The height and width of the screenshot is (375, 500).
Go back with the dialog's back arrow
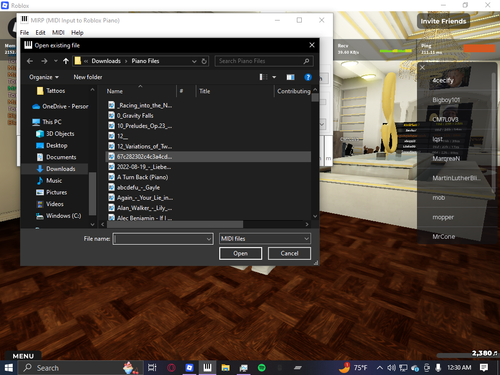30,61
